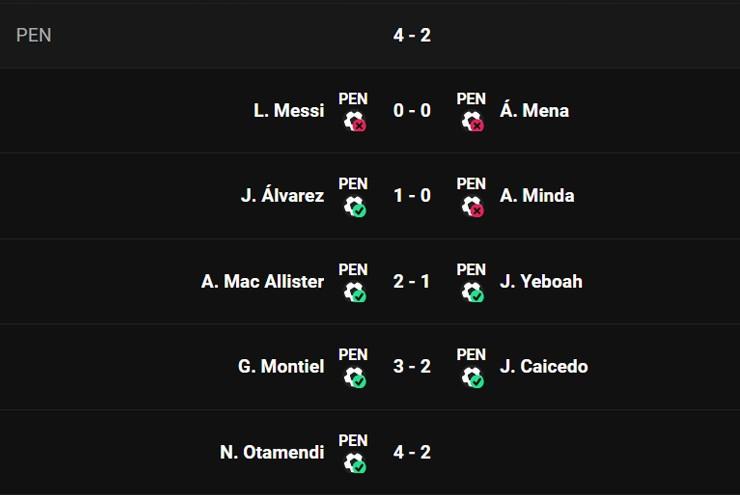Click N. Otamendi's scored penalty icon
740x495 pixels.
point(354,463)
